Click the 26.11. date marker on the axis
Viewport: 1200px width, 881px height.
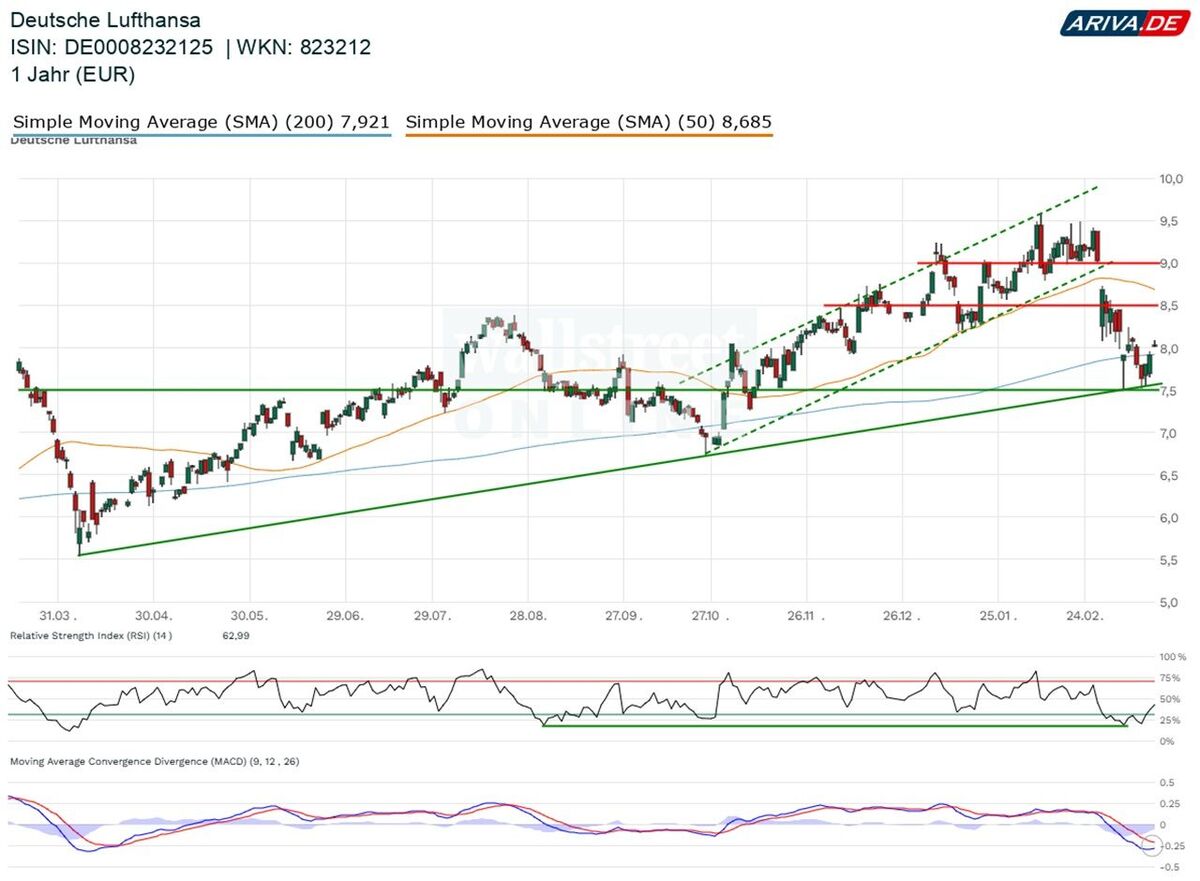[803, 616]
